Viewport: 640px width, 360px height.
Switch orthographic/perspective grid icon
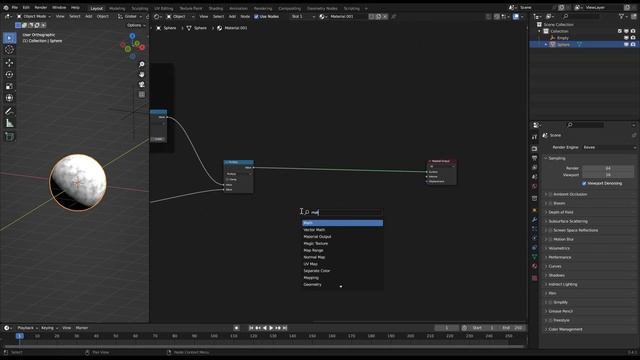[x=142, y=94]
